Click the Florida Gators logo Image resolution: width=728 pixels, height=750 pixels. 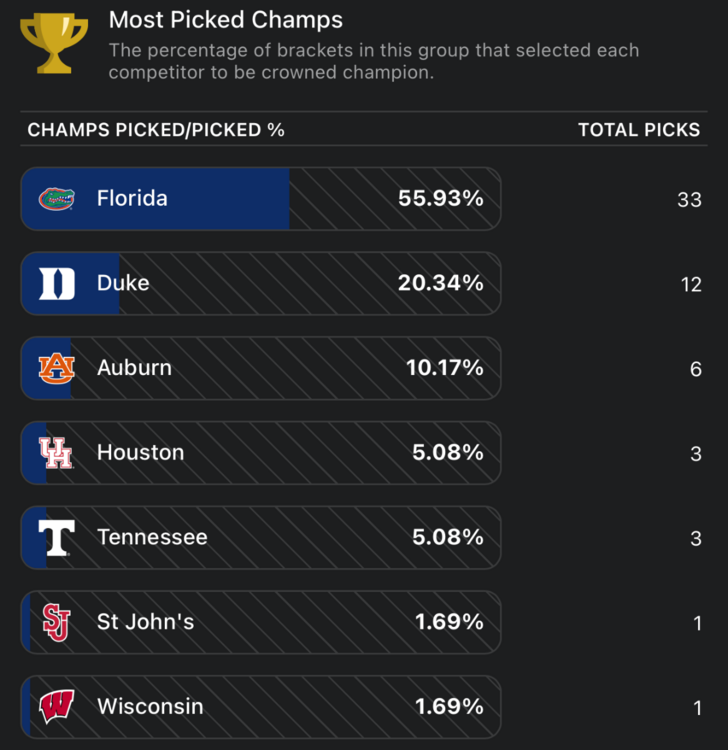click(x=56, y=199)
